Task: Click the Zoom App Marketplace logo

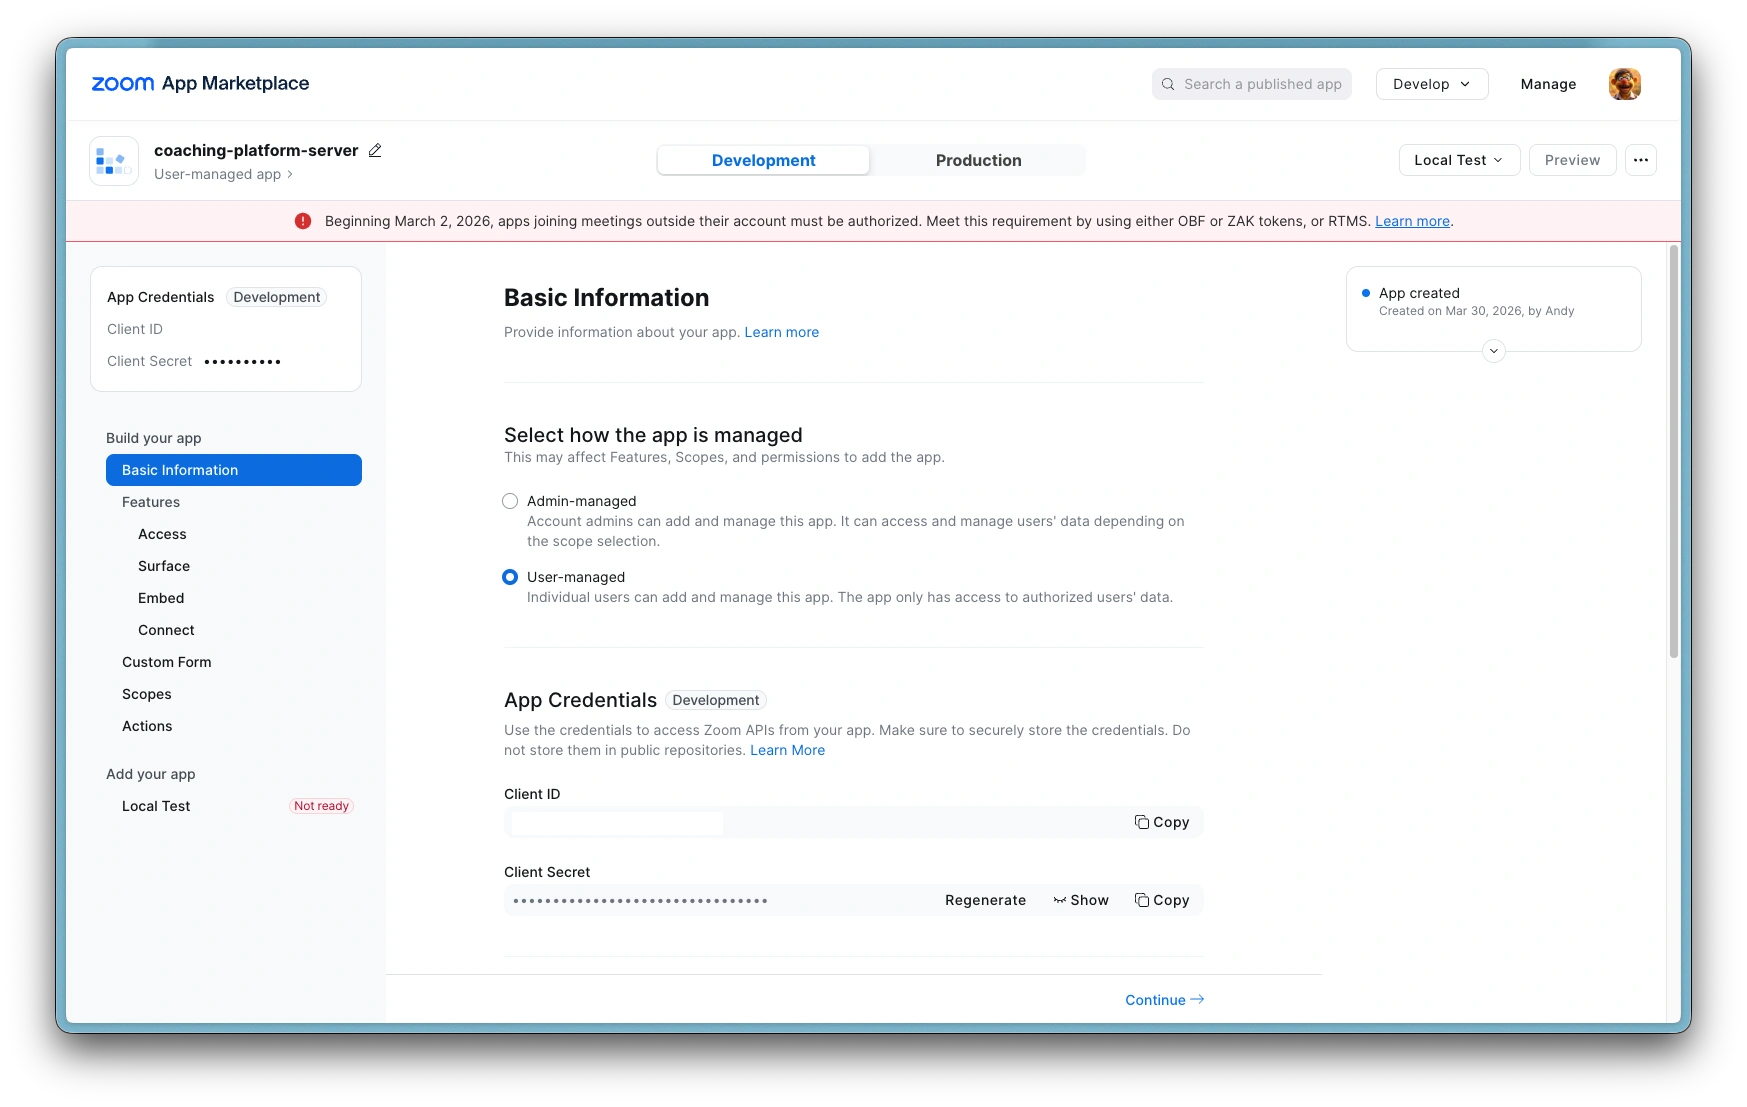Action: [x=200, y=84]
